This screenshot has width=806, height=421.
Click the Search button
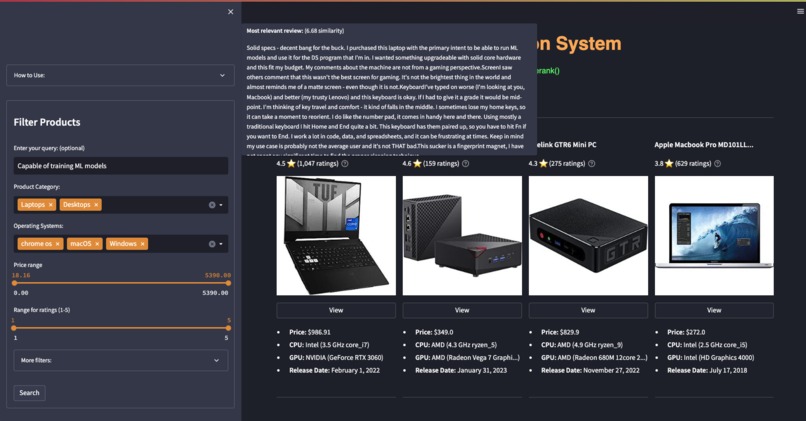click(x=29, y=393)
